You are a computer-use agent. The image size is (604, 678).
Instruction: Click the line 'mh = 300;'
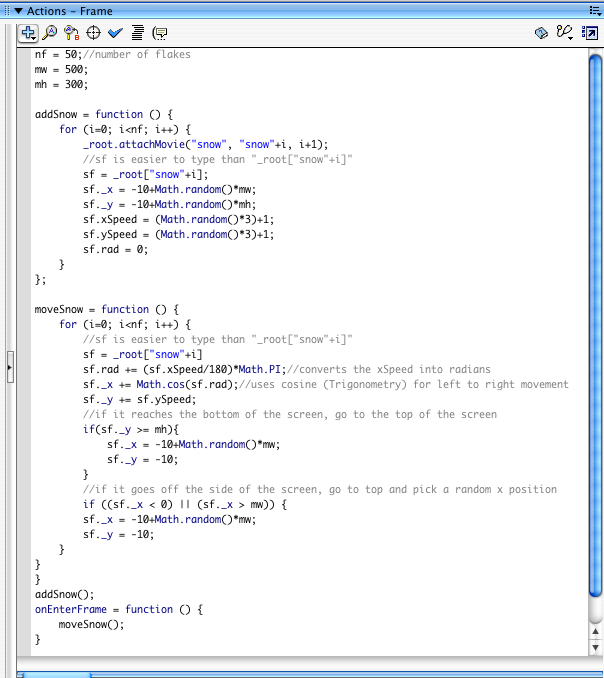coord(61,84)
